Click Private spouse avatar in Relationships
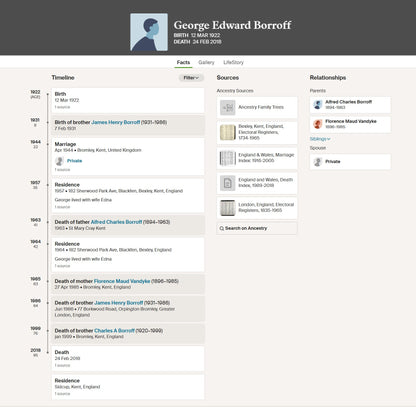This screenshot has width=416, height=407. (x=318, y=162)
